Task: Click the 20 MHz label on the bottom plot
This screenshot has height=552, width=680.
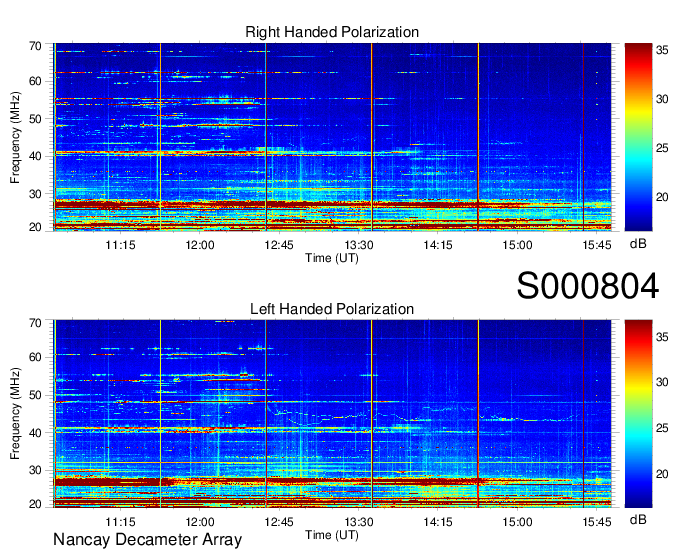Action: 35,504
